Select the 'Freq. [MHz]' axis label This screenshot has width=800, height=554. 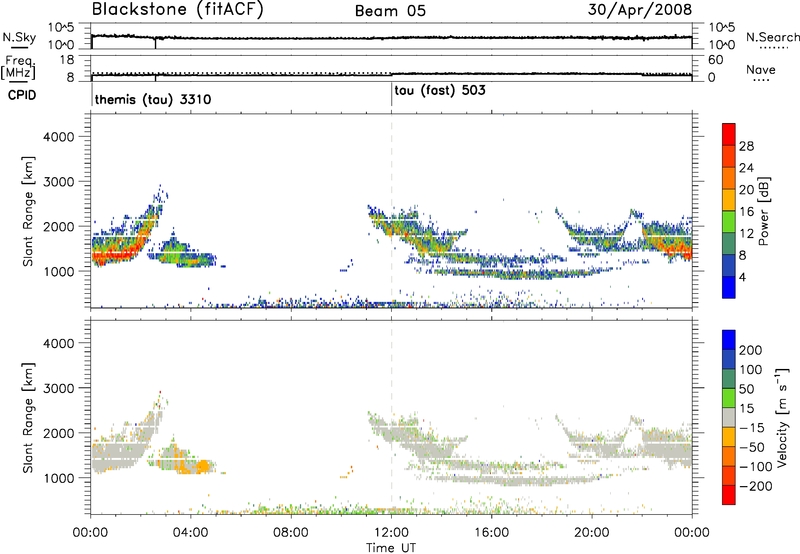(x=18, y=68)
